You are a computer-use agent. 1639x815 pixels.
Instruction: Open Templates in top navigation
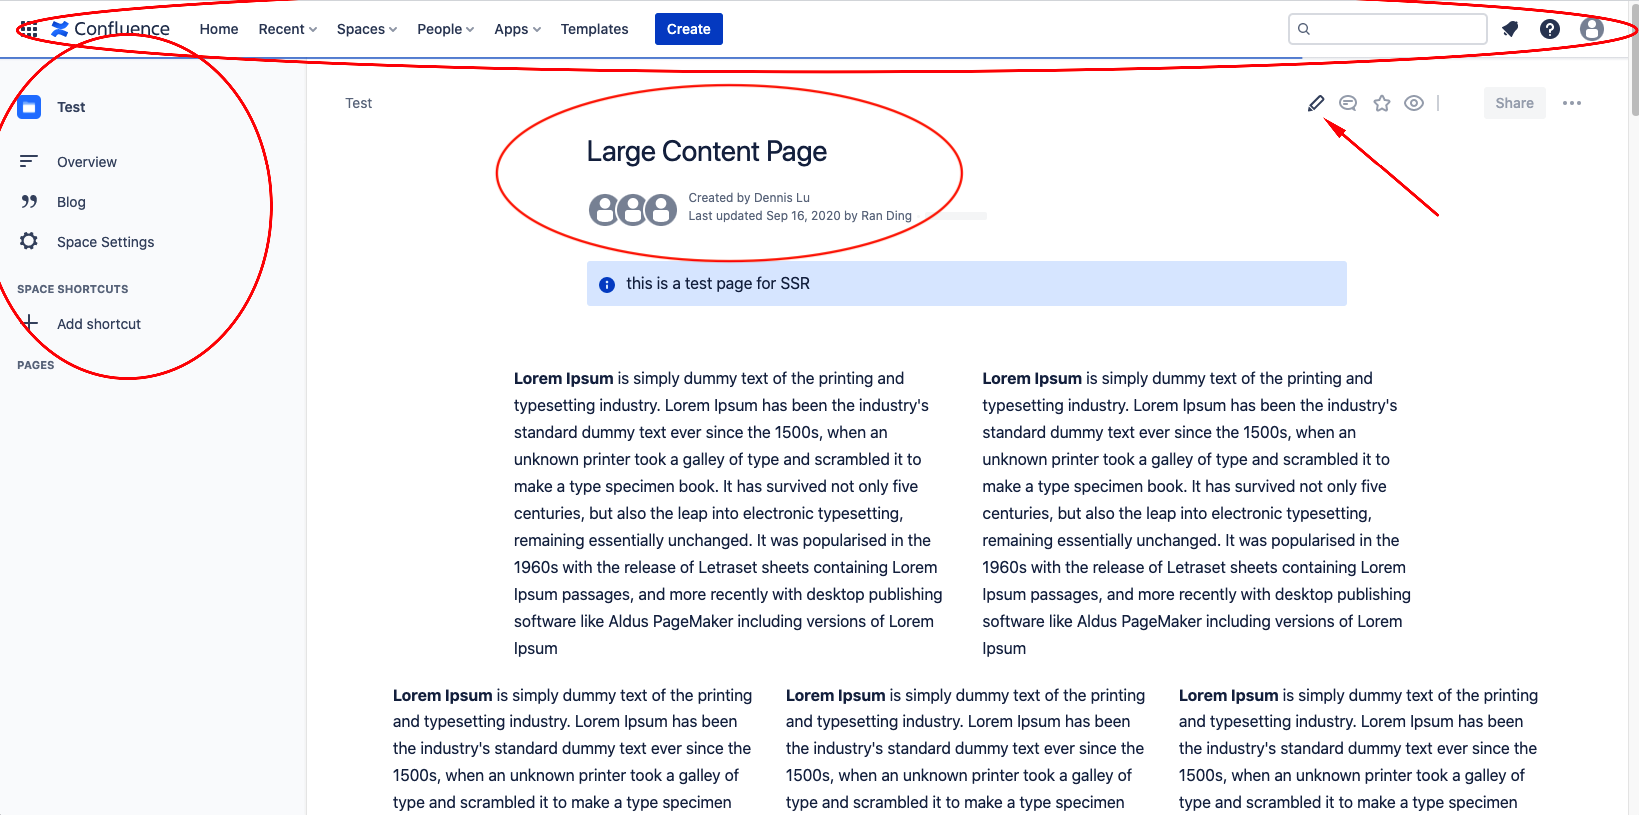pos(595,29)
